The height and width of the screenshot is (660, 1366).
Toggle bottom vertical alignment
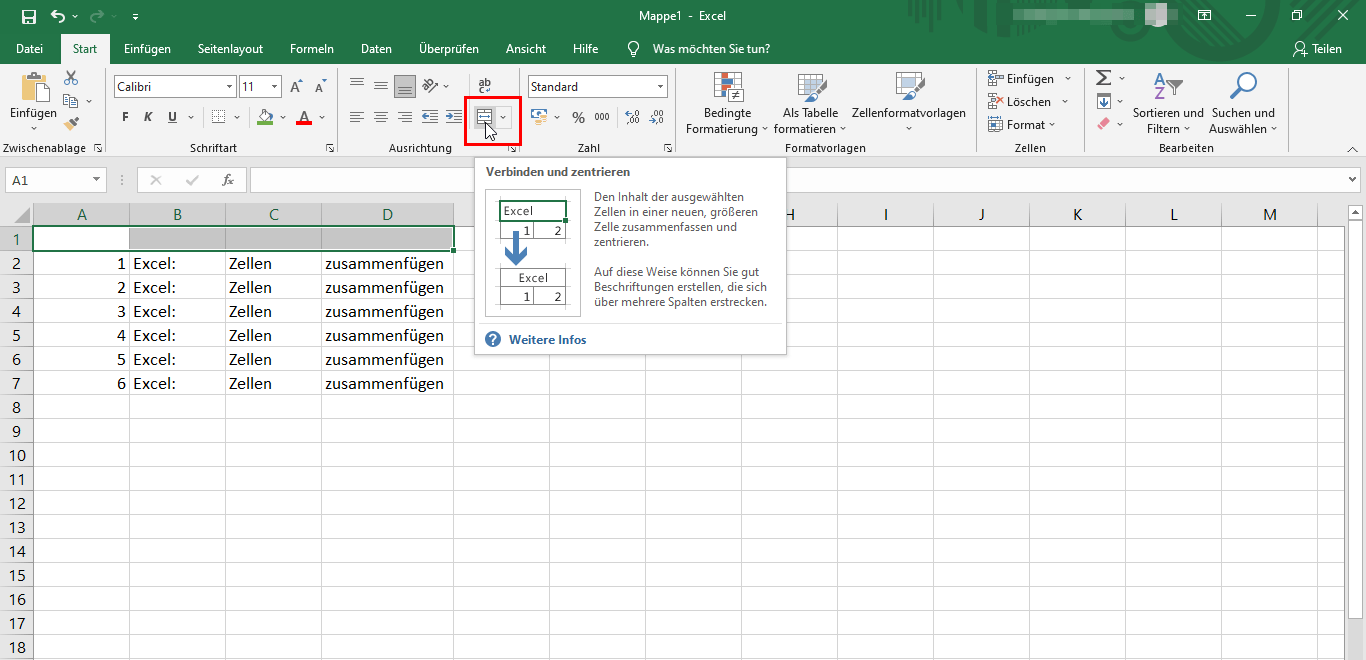coord(405,86)
